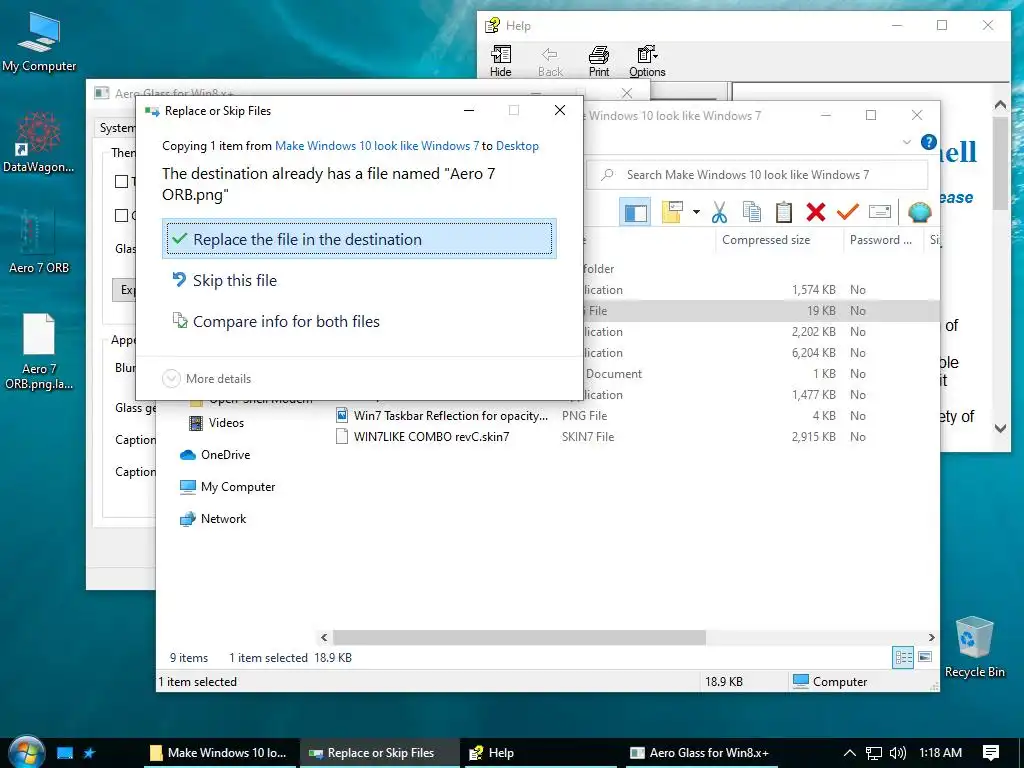The image size is (1024, 768).
Task: Toggle the navigation pane toolbar icon
Action: (635, 212)
